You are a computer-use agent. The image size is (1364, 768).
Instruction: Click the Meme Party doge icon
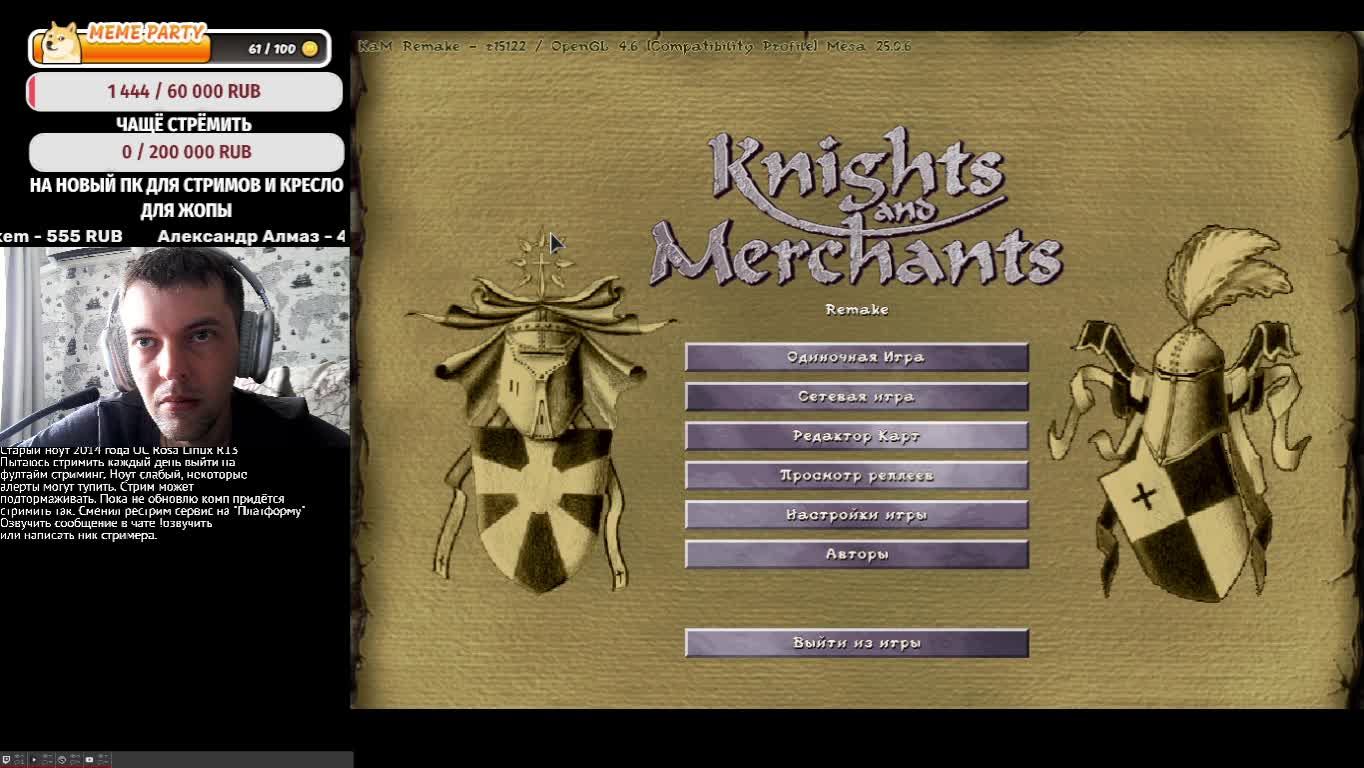tap(60, 43)
